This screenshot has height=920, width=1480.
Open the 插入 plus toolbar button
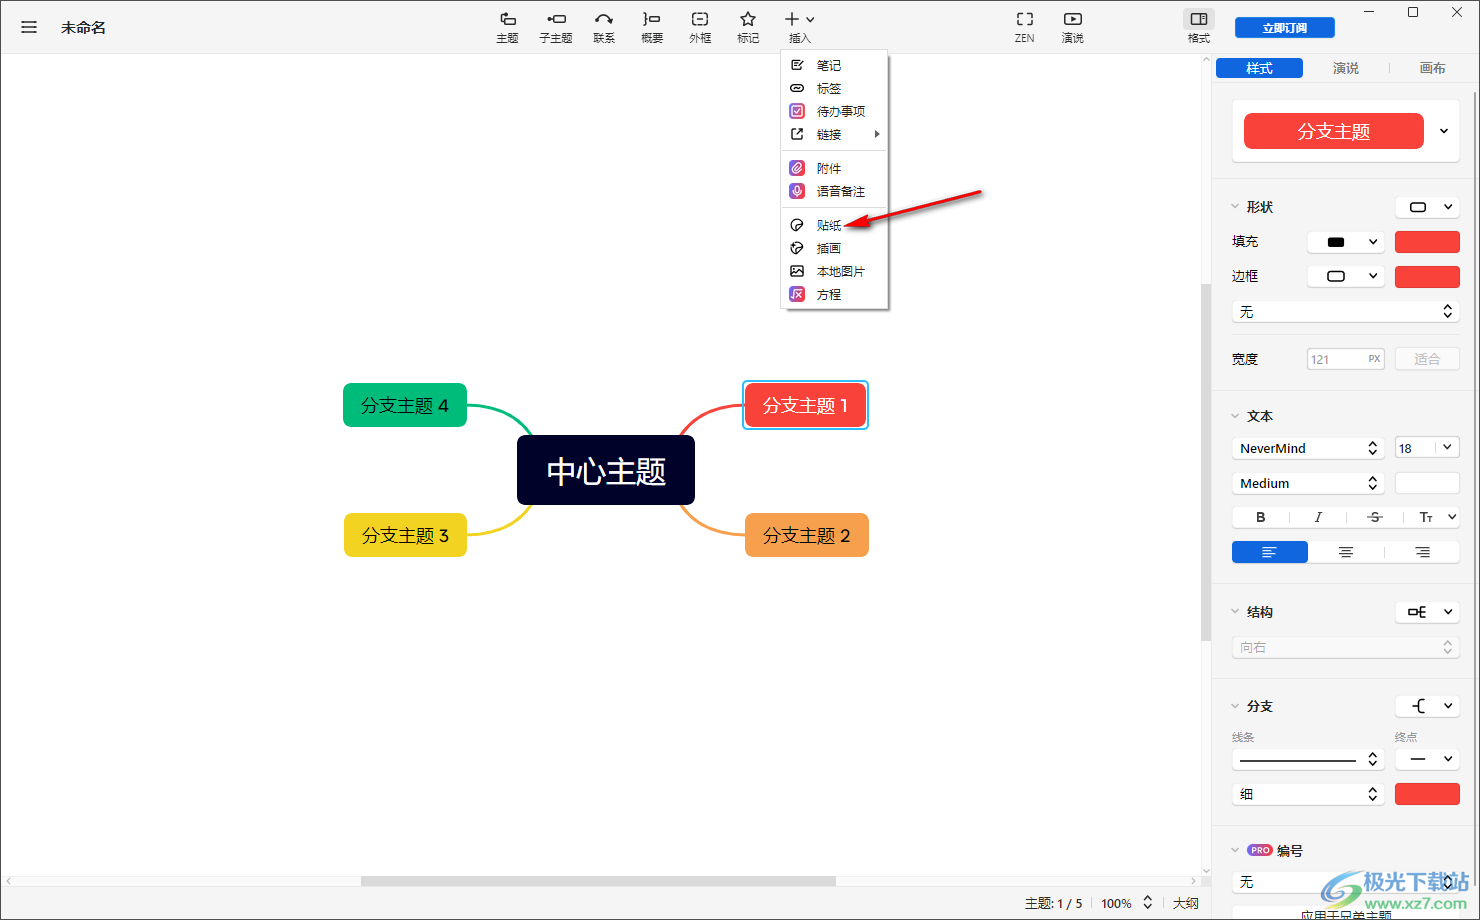click(799, 27)
